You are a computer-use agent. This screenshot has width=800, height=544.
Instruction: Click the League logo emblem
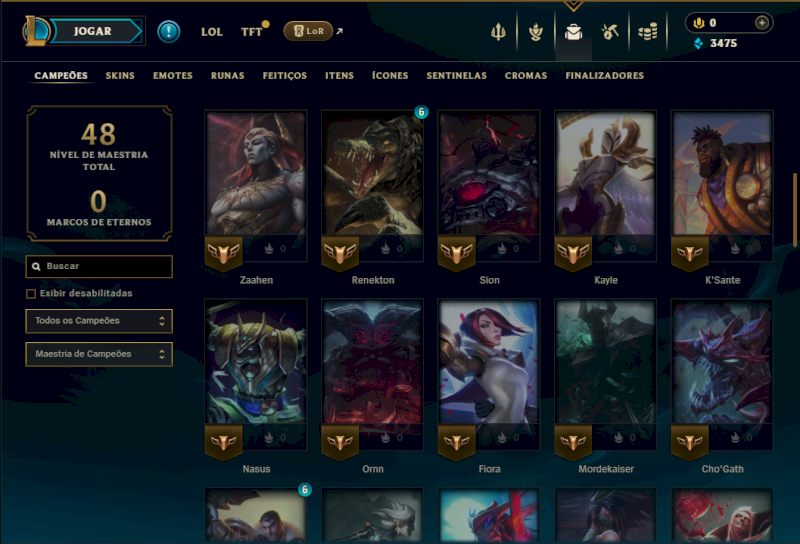click(36, 31)
